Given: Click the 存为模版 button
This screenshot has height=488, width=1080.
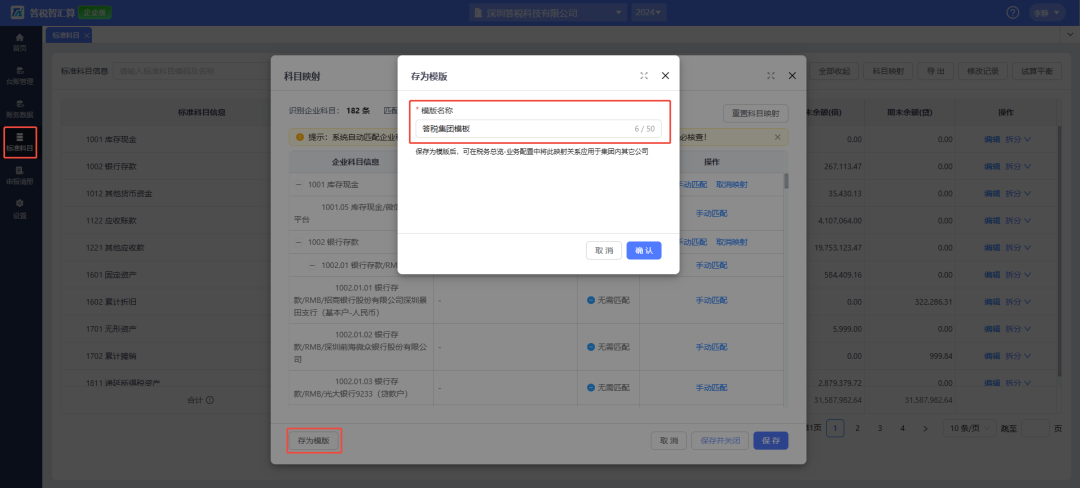Looking at the screenshot, I should pyautogui.click(x=314, y=441).
